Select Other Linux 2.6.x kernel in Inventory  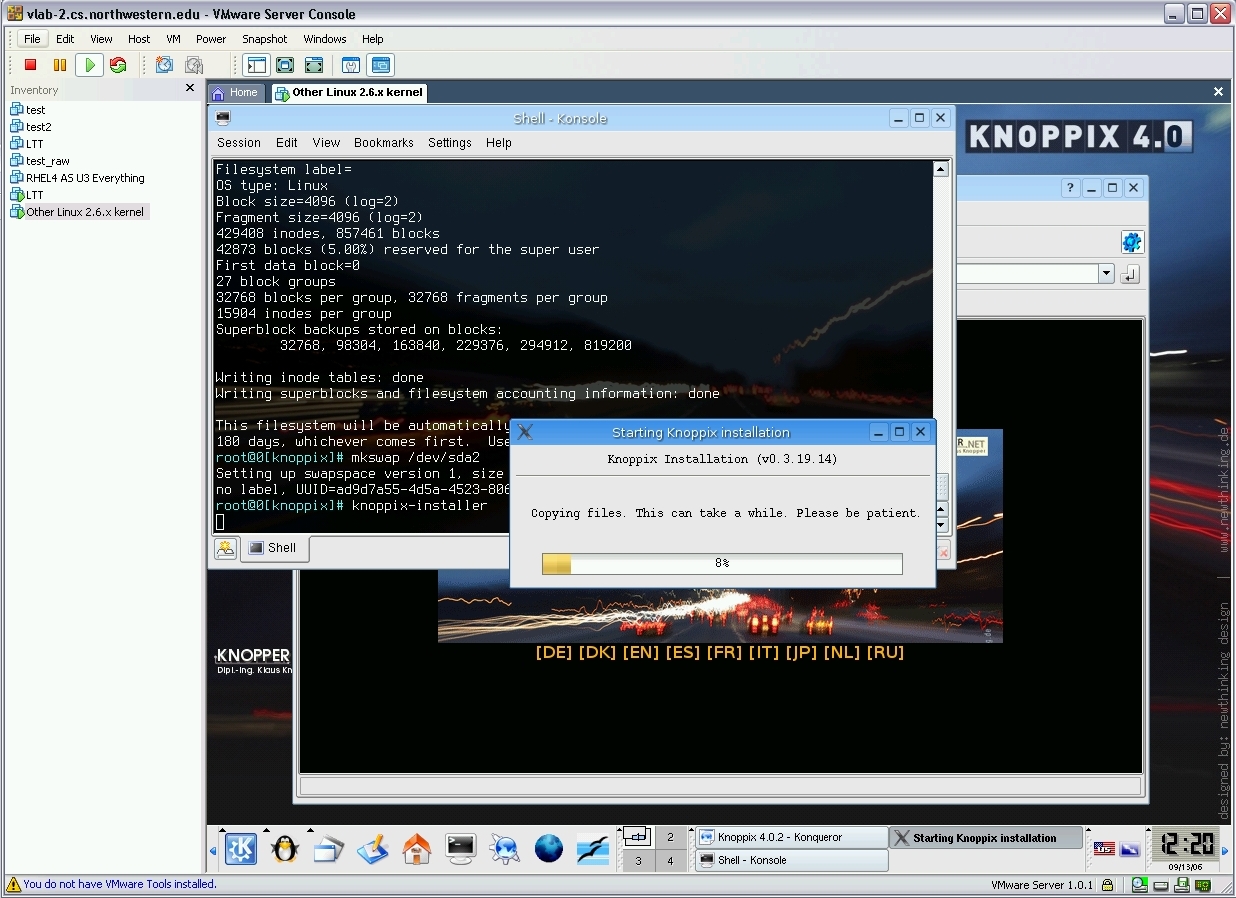[78, 212]
